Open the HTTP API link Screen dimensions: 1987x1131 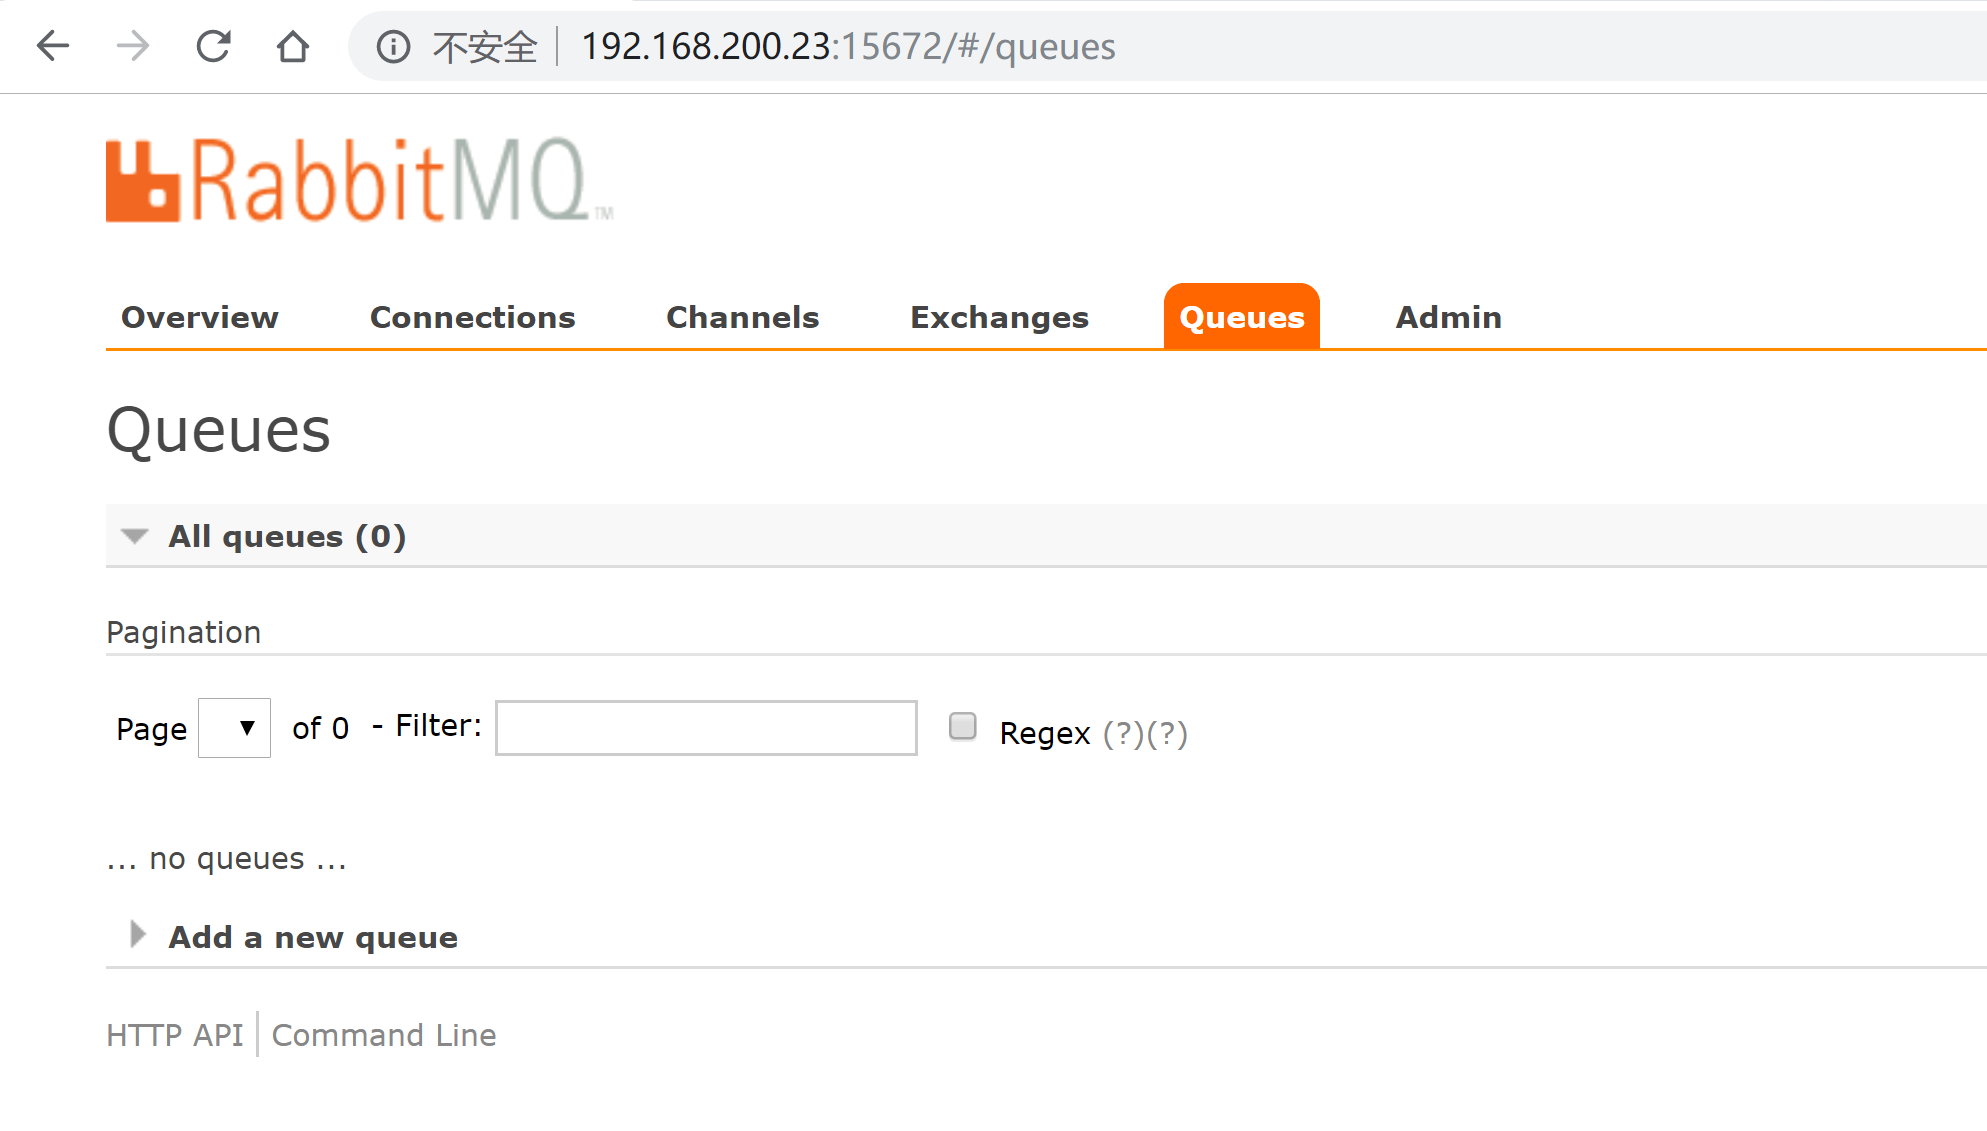(x=175, y=1035)
